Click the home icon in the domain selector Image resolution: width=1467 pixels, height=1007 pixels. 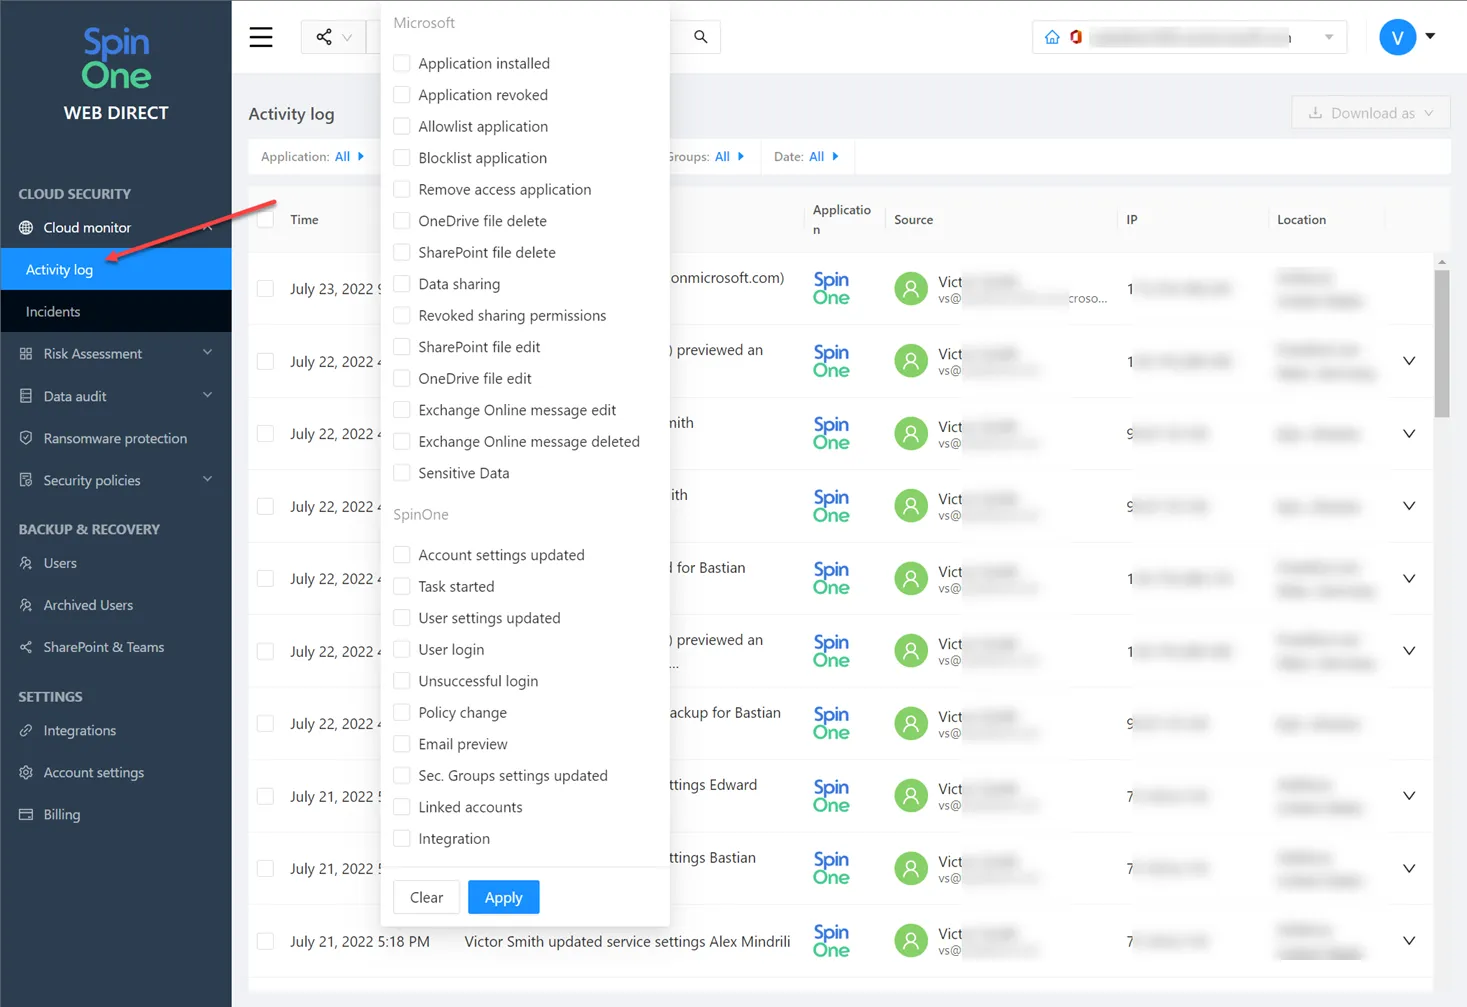click(1053, 36)
